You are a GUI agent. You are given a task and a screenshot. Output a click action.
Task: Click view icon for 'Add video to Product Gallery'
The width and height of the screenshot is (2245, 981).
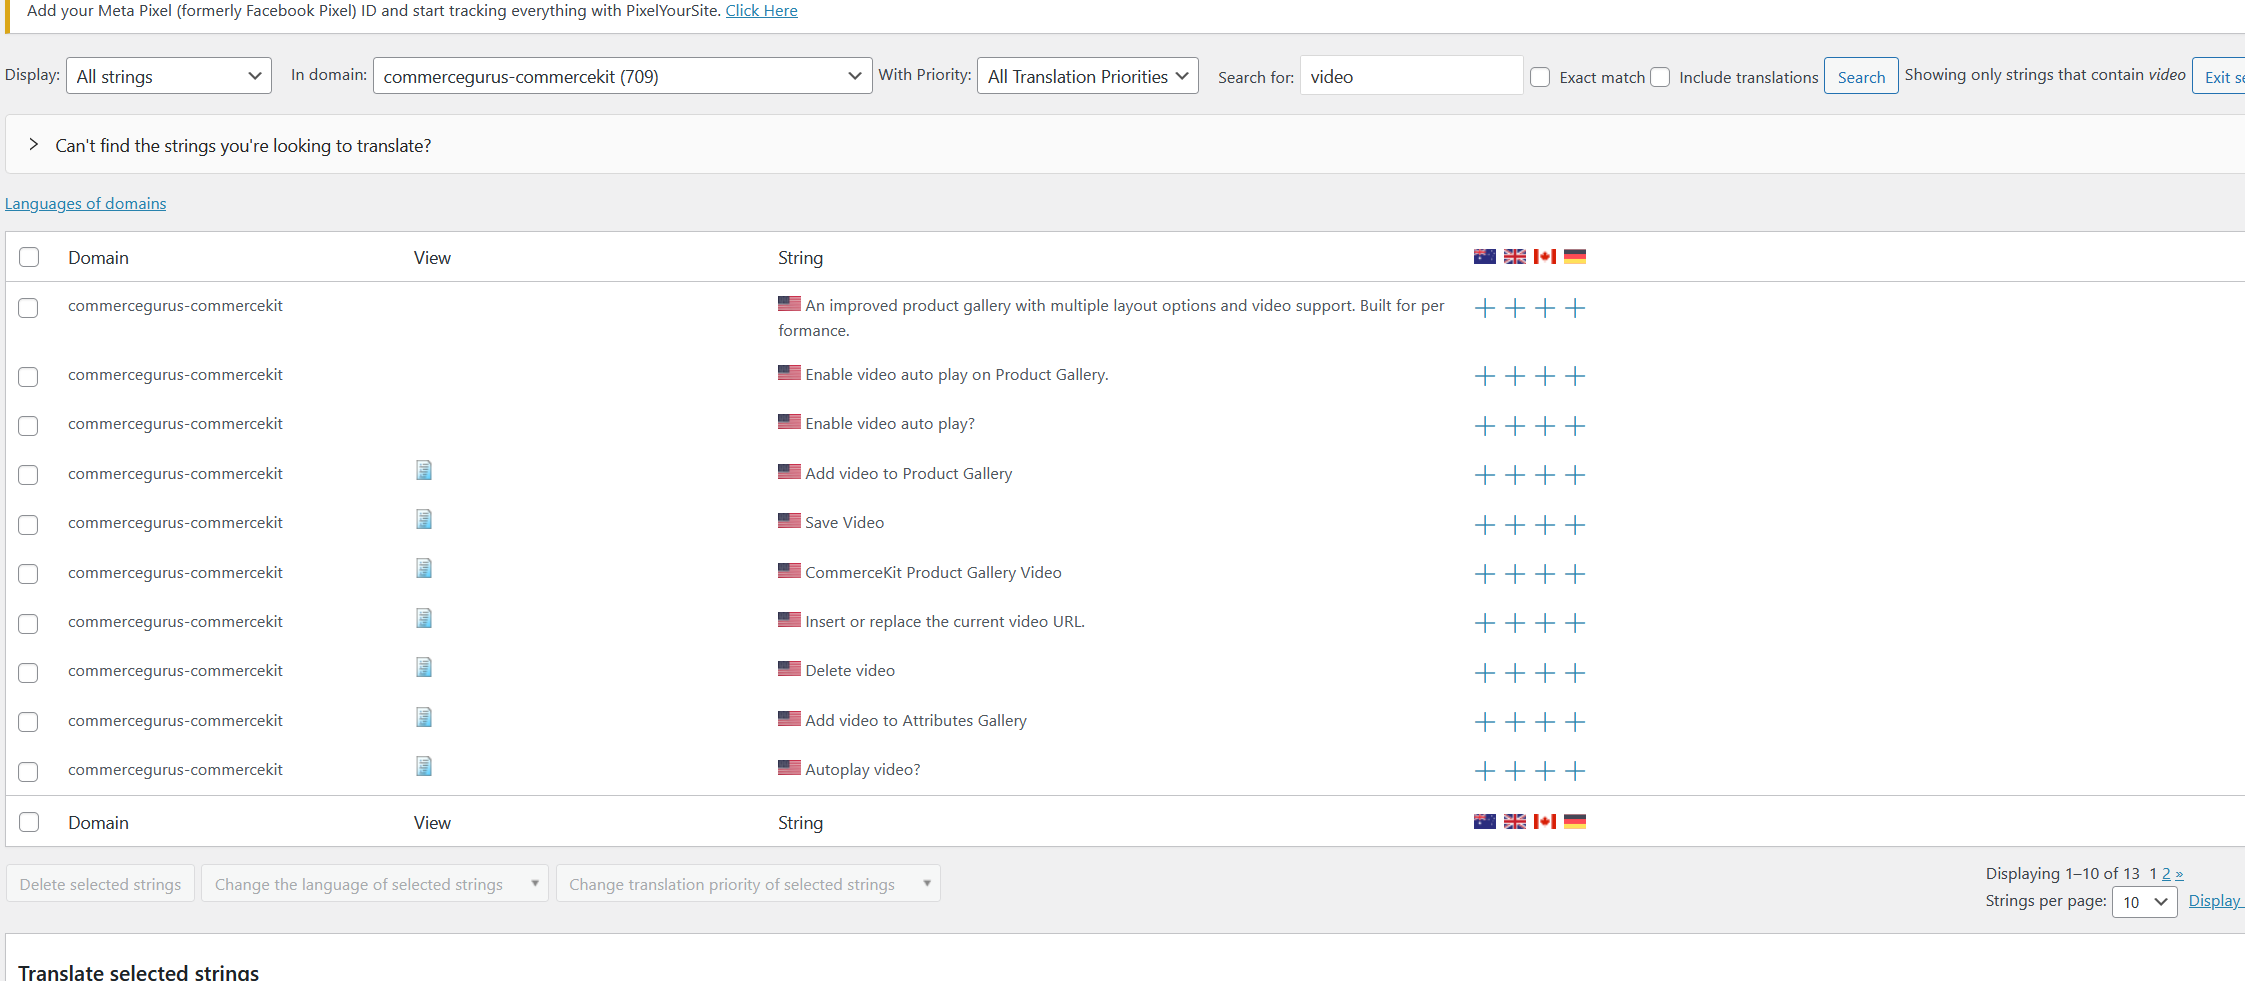point(424,471)
